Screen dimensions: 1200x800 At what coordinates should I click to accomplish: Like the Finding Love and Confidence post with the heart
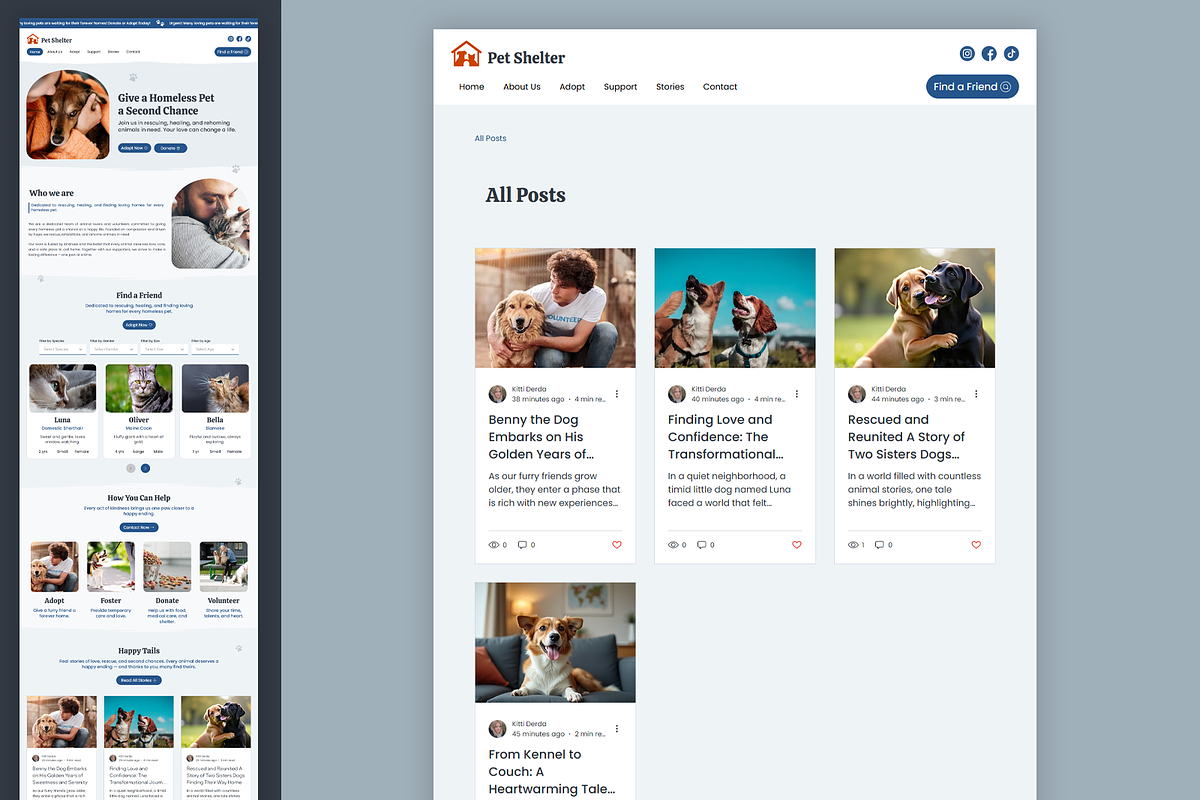pos(797,545)
